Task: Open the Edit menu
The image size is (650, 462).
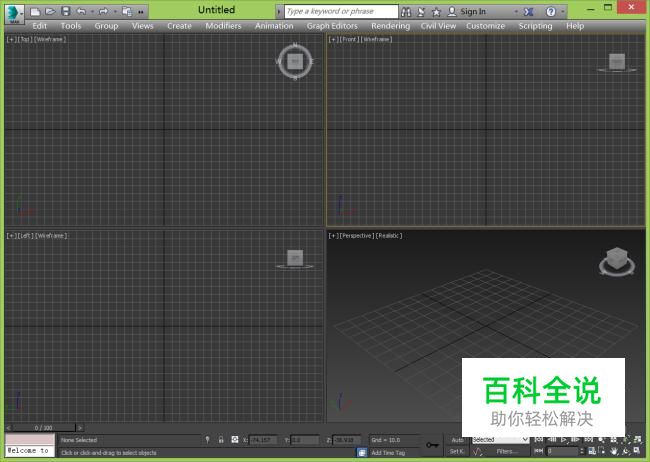Action: (x=40, y=26)
